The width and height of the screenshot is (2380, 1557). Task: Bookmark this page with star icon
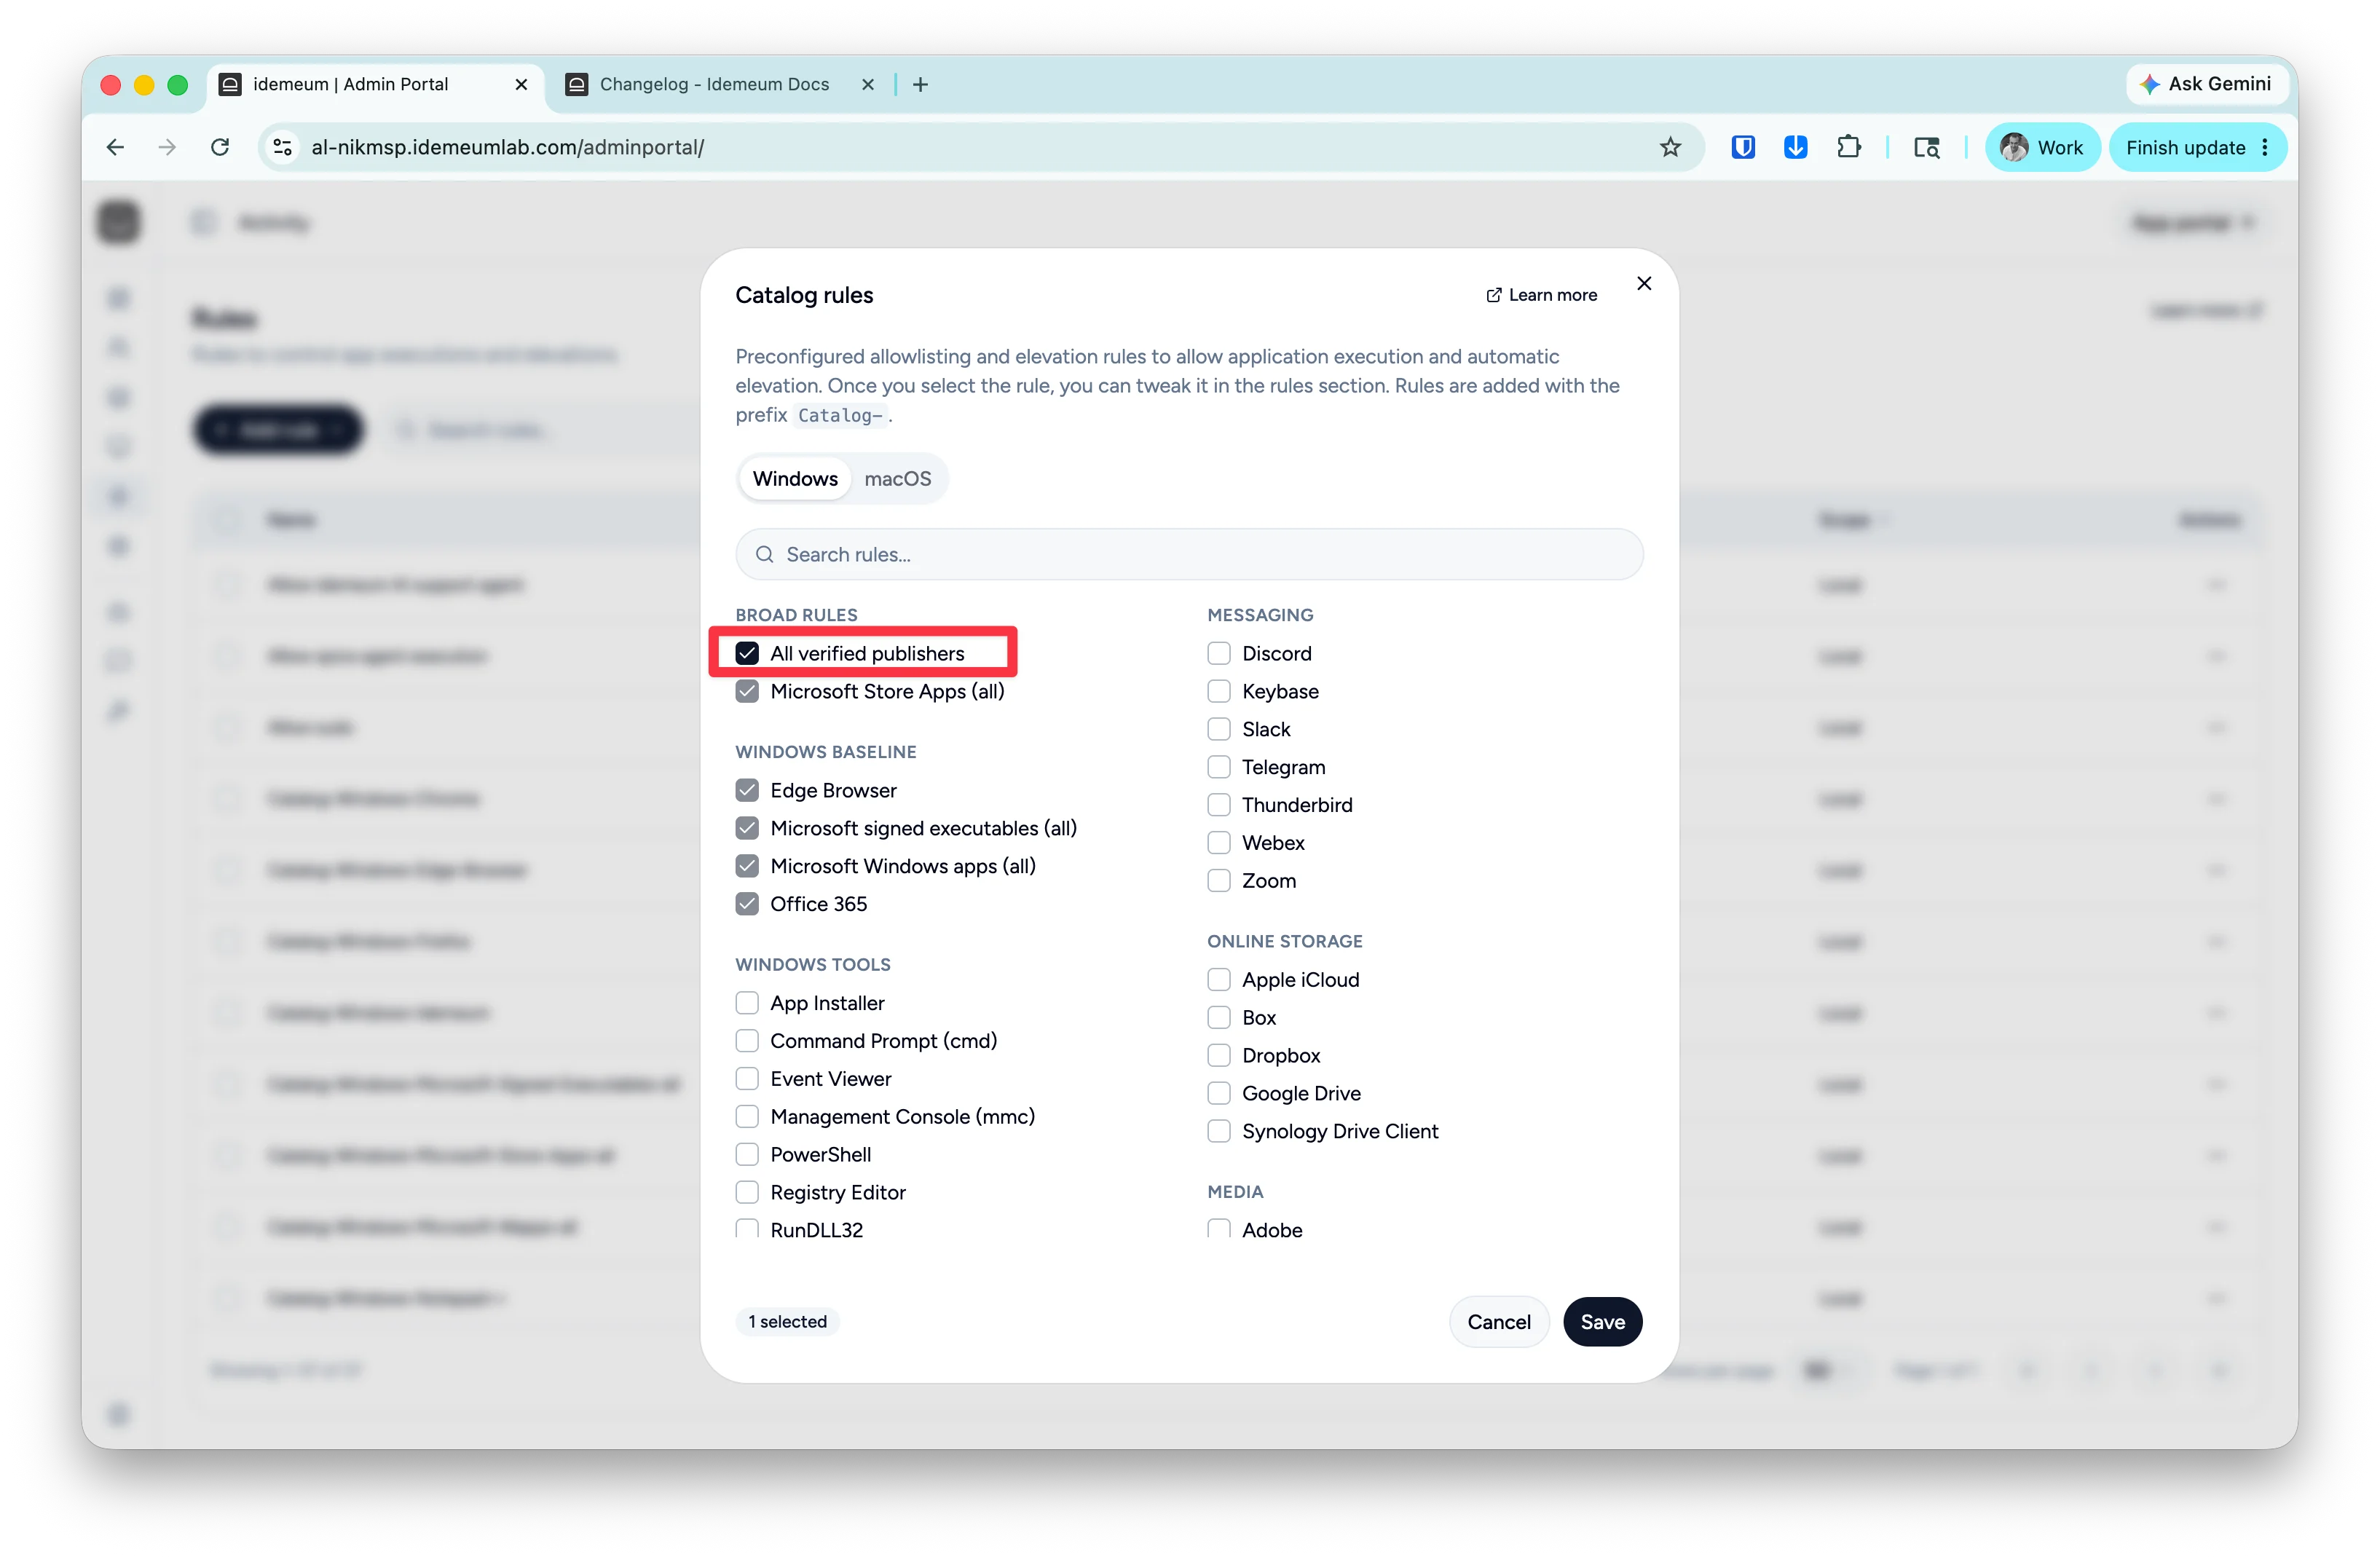(x=1670, y=147)
